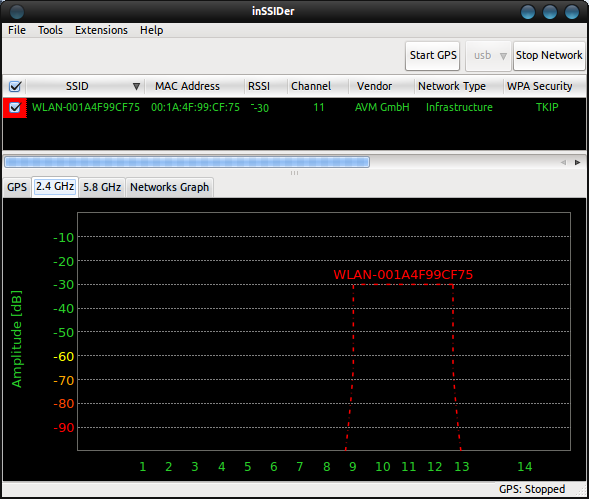Click the -90 amplitude axis label
589x499 pixels.
point(63,428)
